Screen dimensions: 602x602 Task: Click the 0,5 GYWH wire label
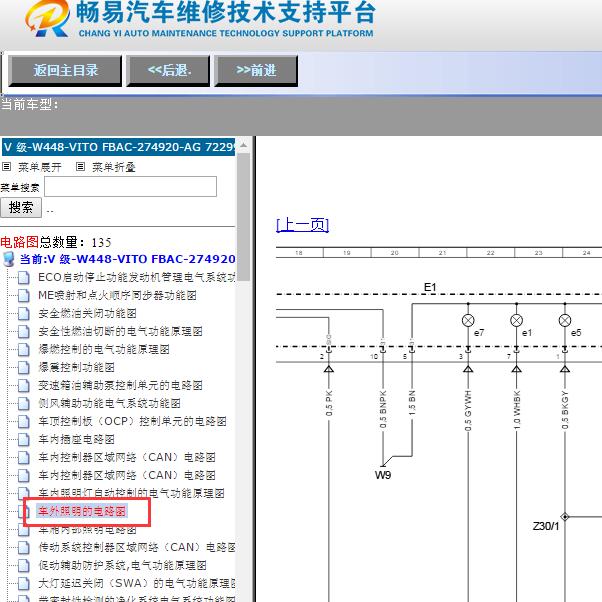coord(468,411)
